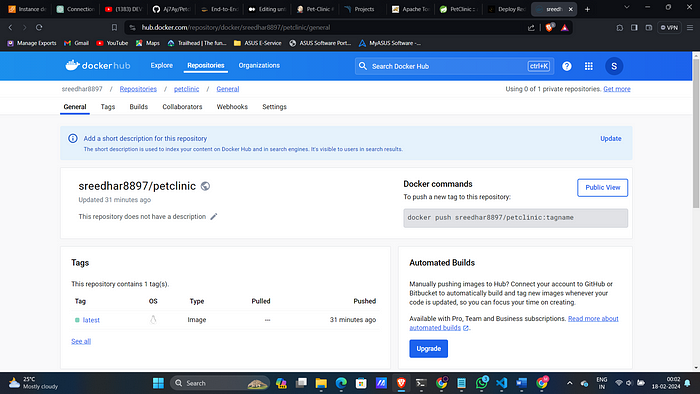
Task: Open a new browser tab with plus
Action: pyautogui.click(x=588, y=9)
